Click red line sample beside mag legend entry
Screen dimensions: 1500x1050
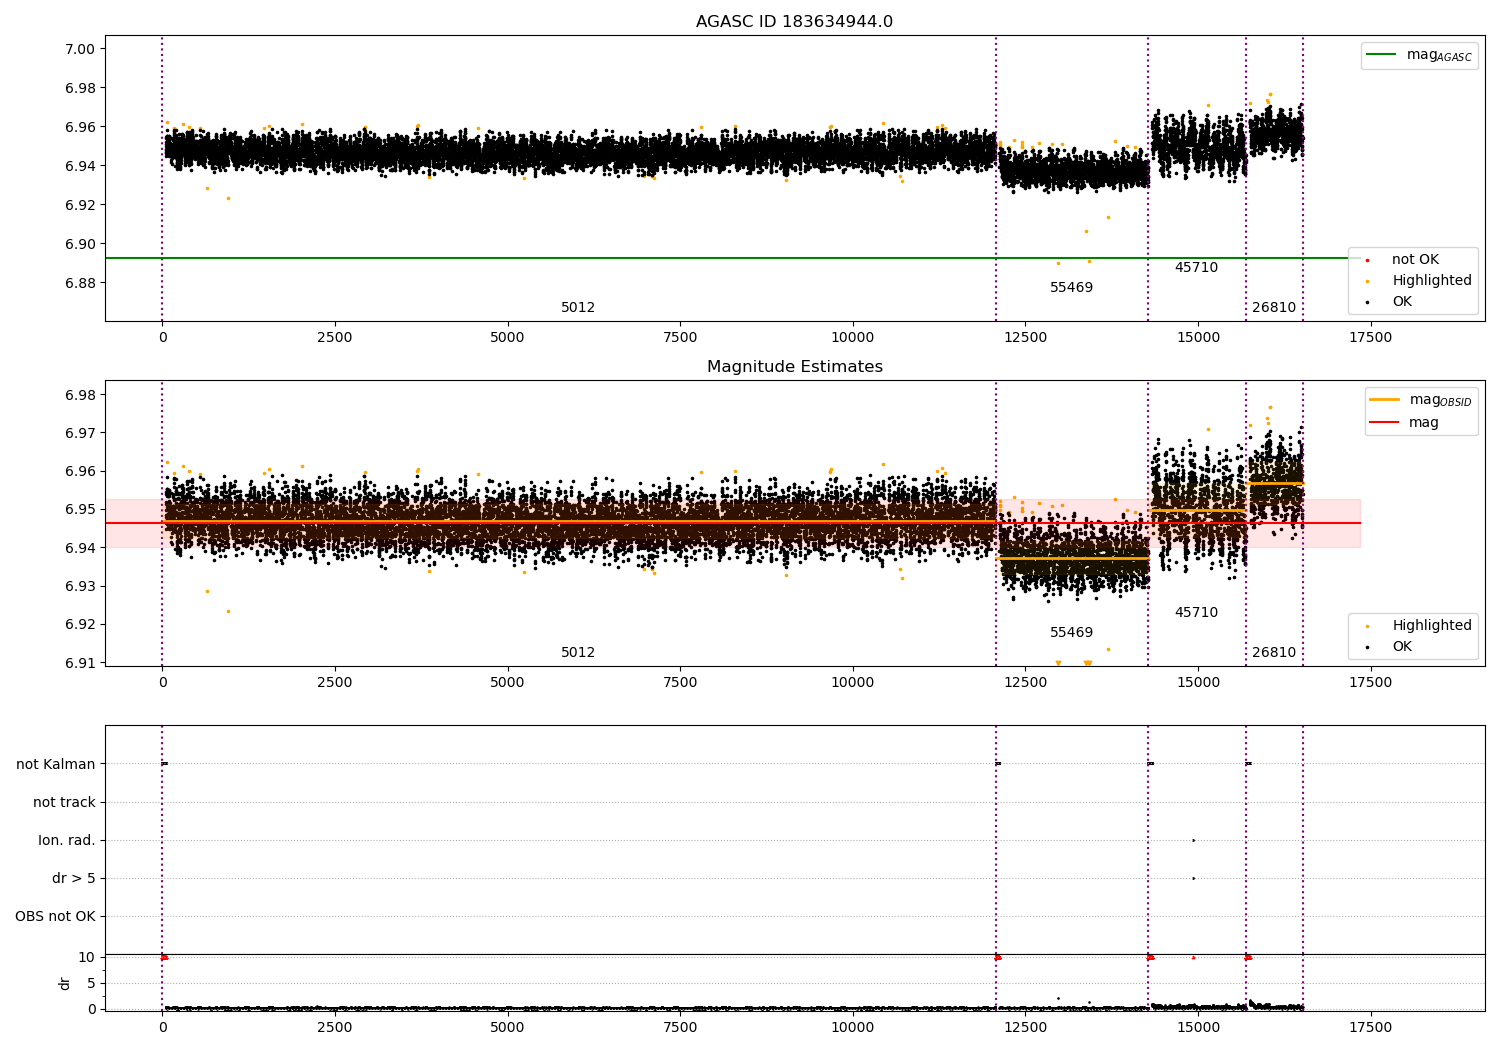click(x=1385, y=423)
